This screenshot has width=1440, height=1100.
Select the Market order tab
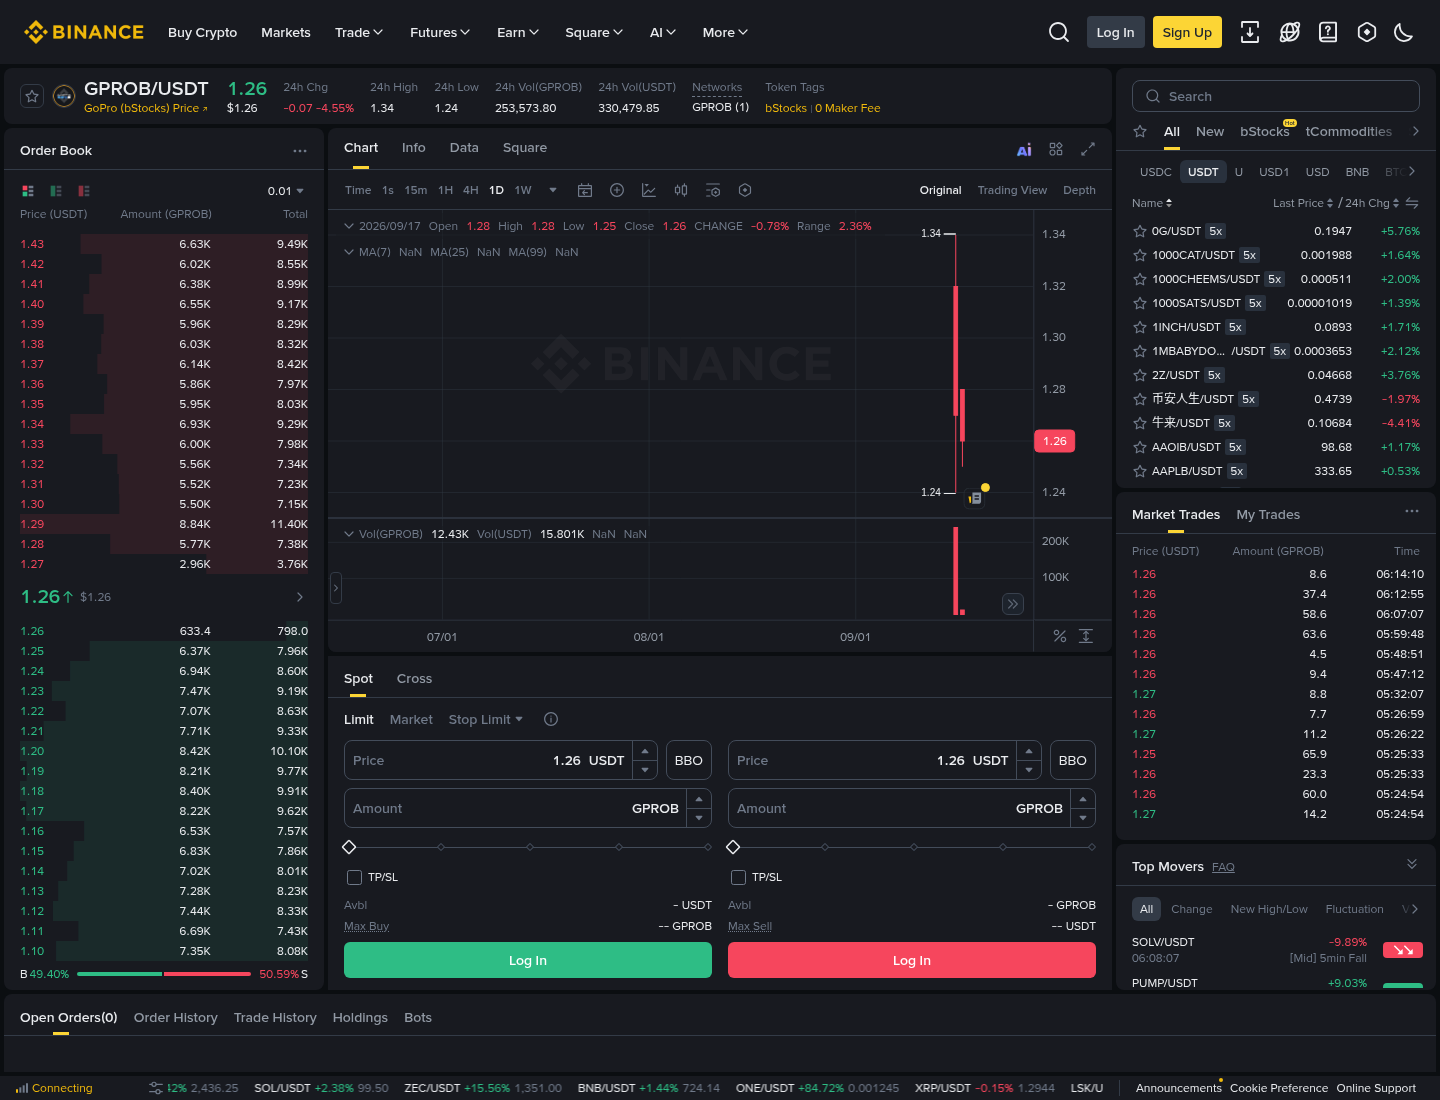411,719
